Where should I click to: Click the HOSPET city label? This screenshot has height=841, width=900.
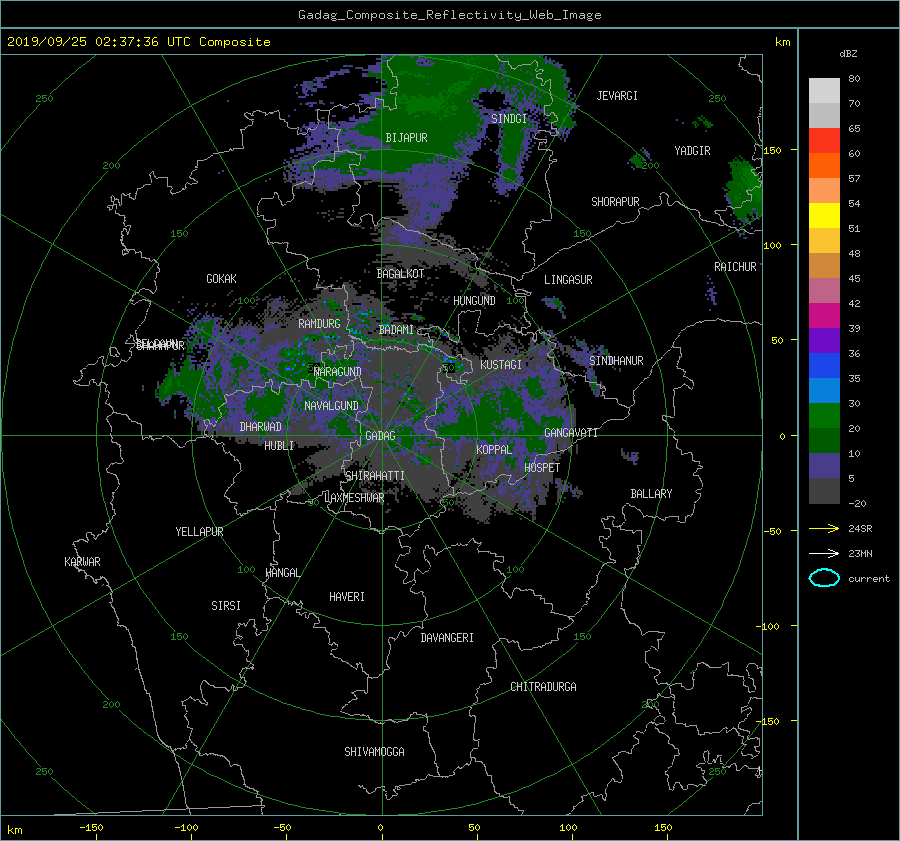pyautogui.click(x=542, y=468)
